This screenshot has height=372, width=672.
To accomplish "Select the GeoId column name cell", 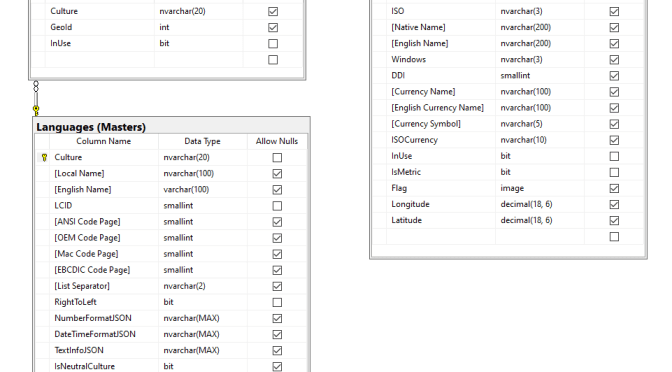I will coord(100,27).
